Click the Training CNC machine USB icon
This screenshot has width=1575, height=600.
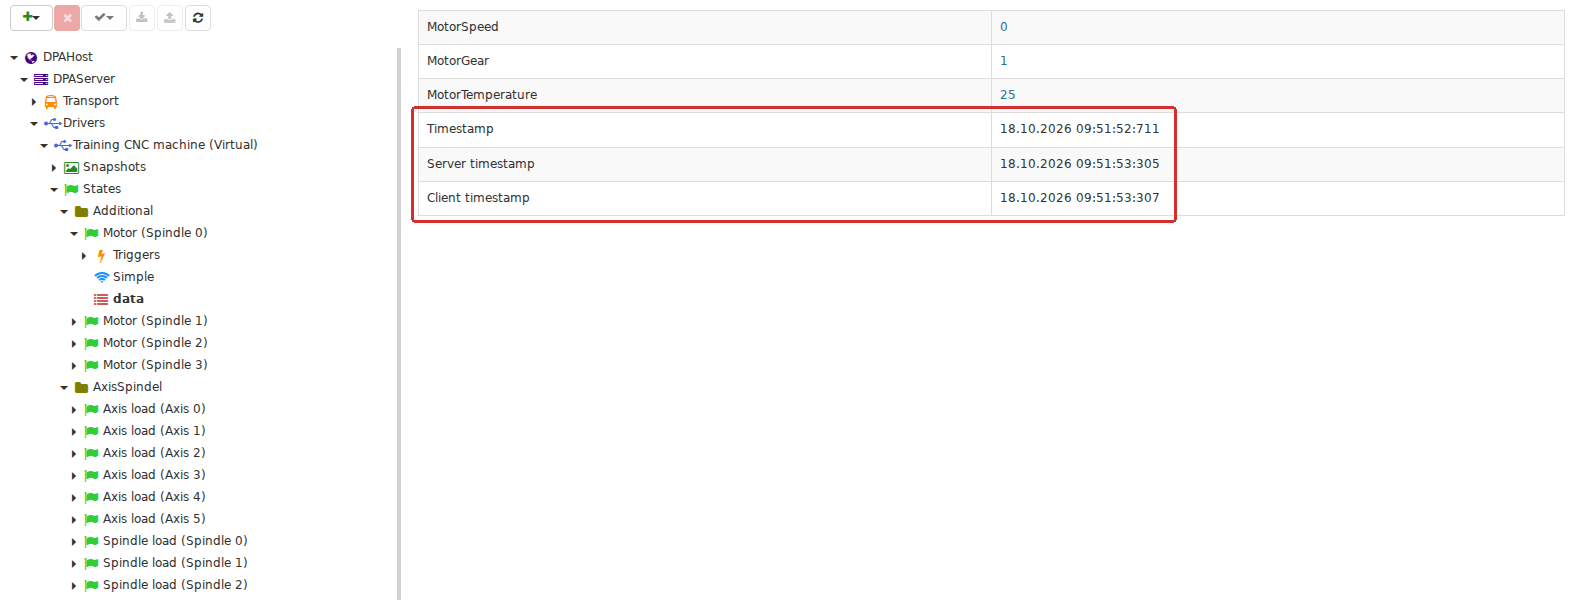[x=63, y=146]
